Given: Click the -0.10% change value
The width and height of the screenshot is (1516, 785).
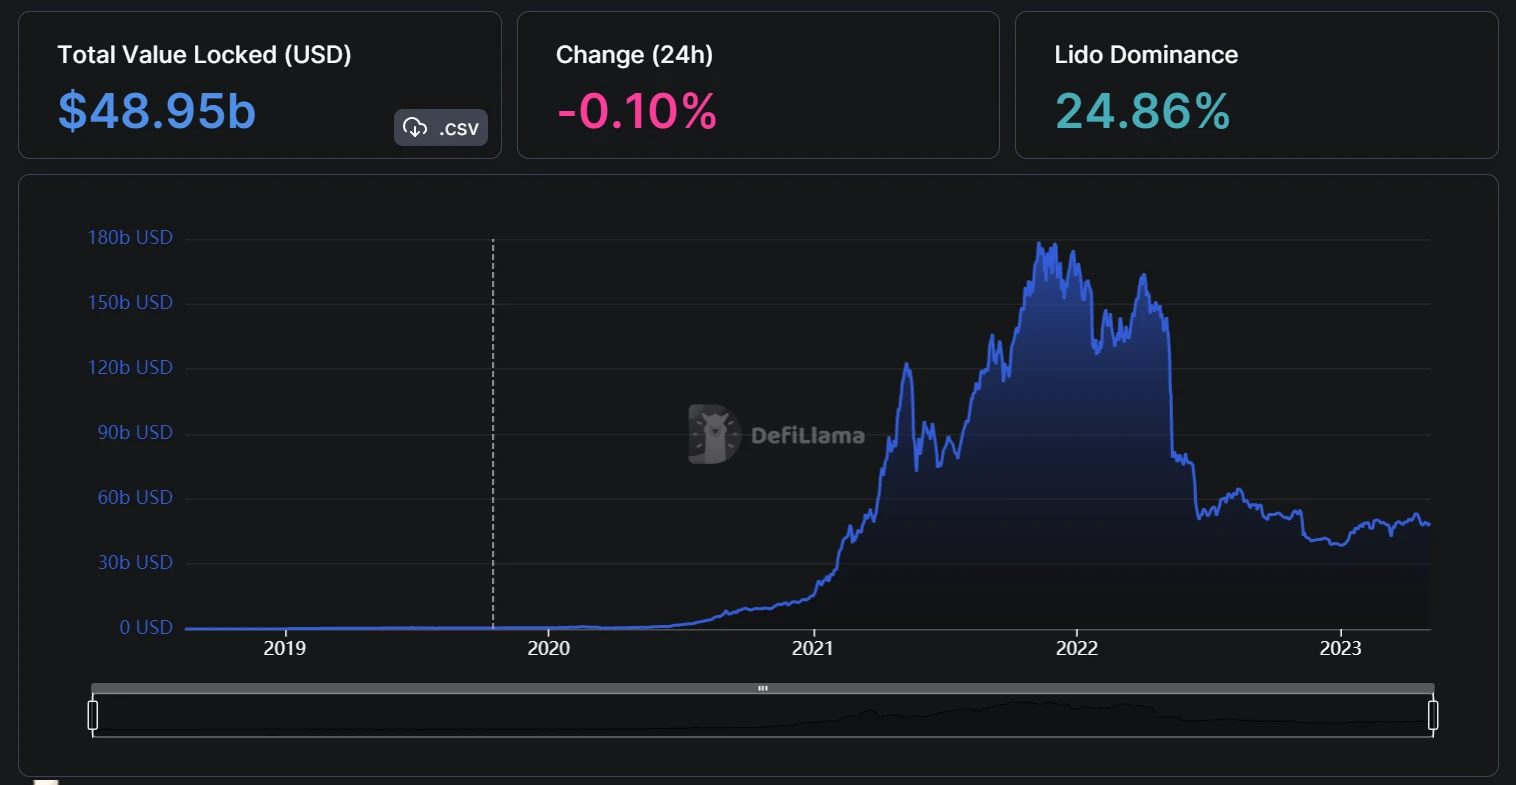Looking at the screenshot, I should 637,111.
